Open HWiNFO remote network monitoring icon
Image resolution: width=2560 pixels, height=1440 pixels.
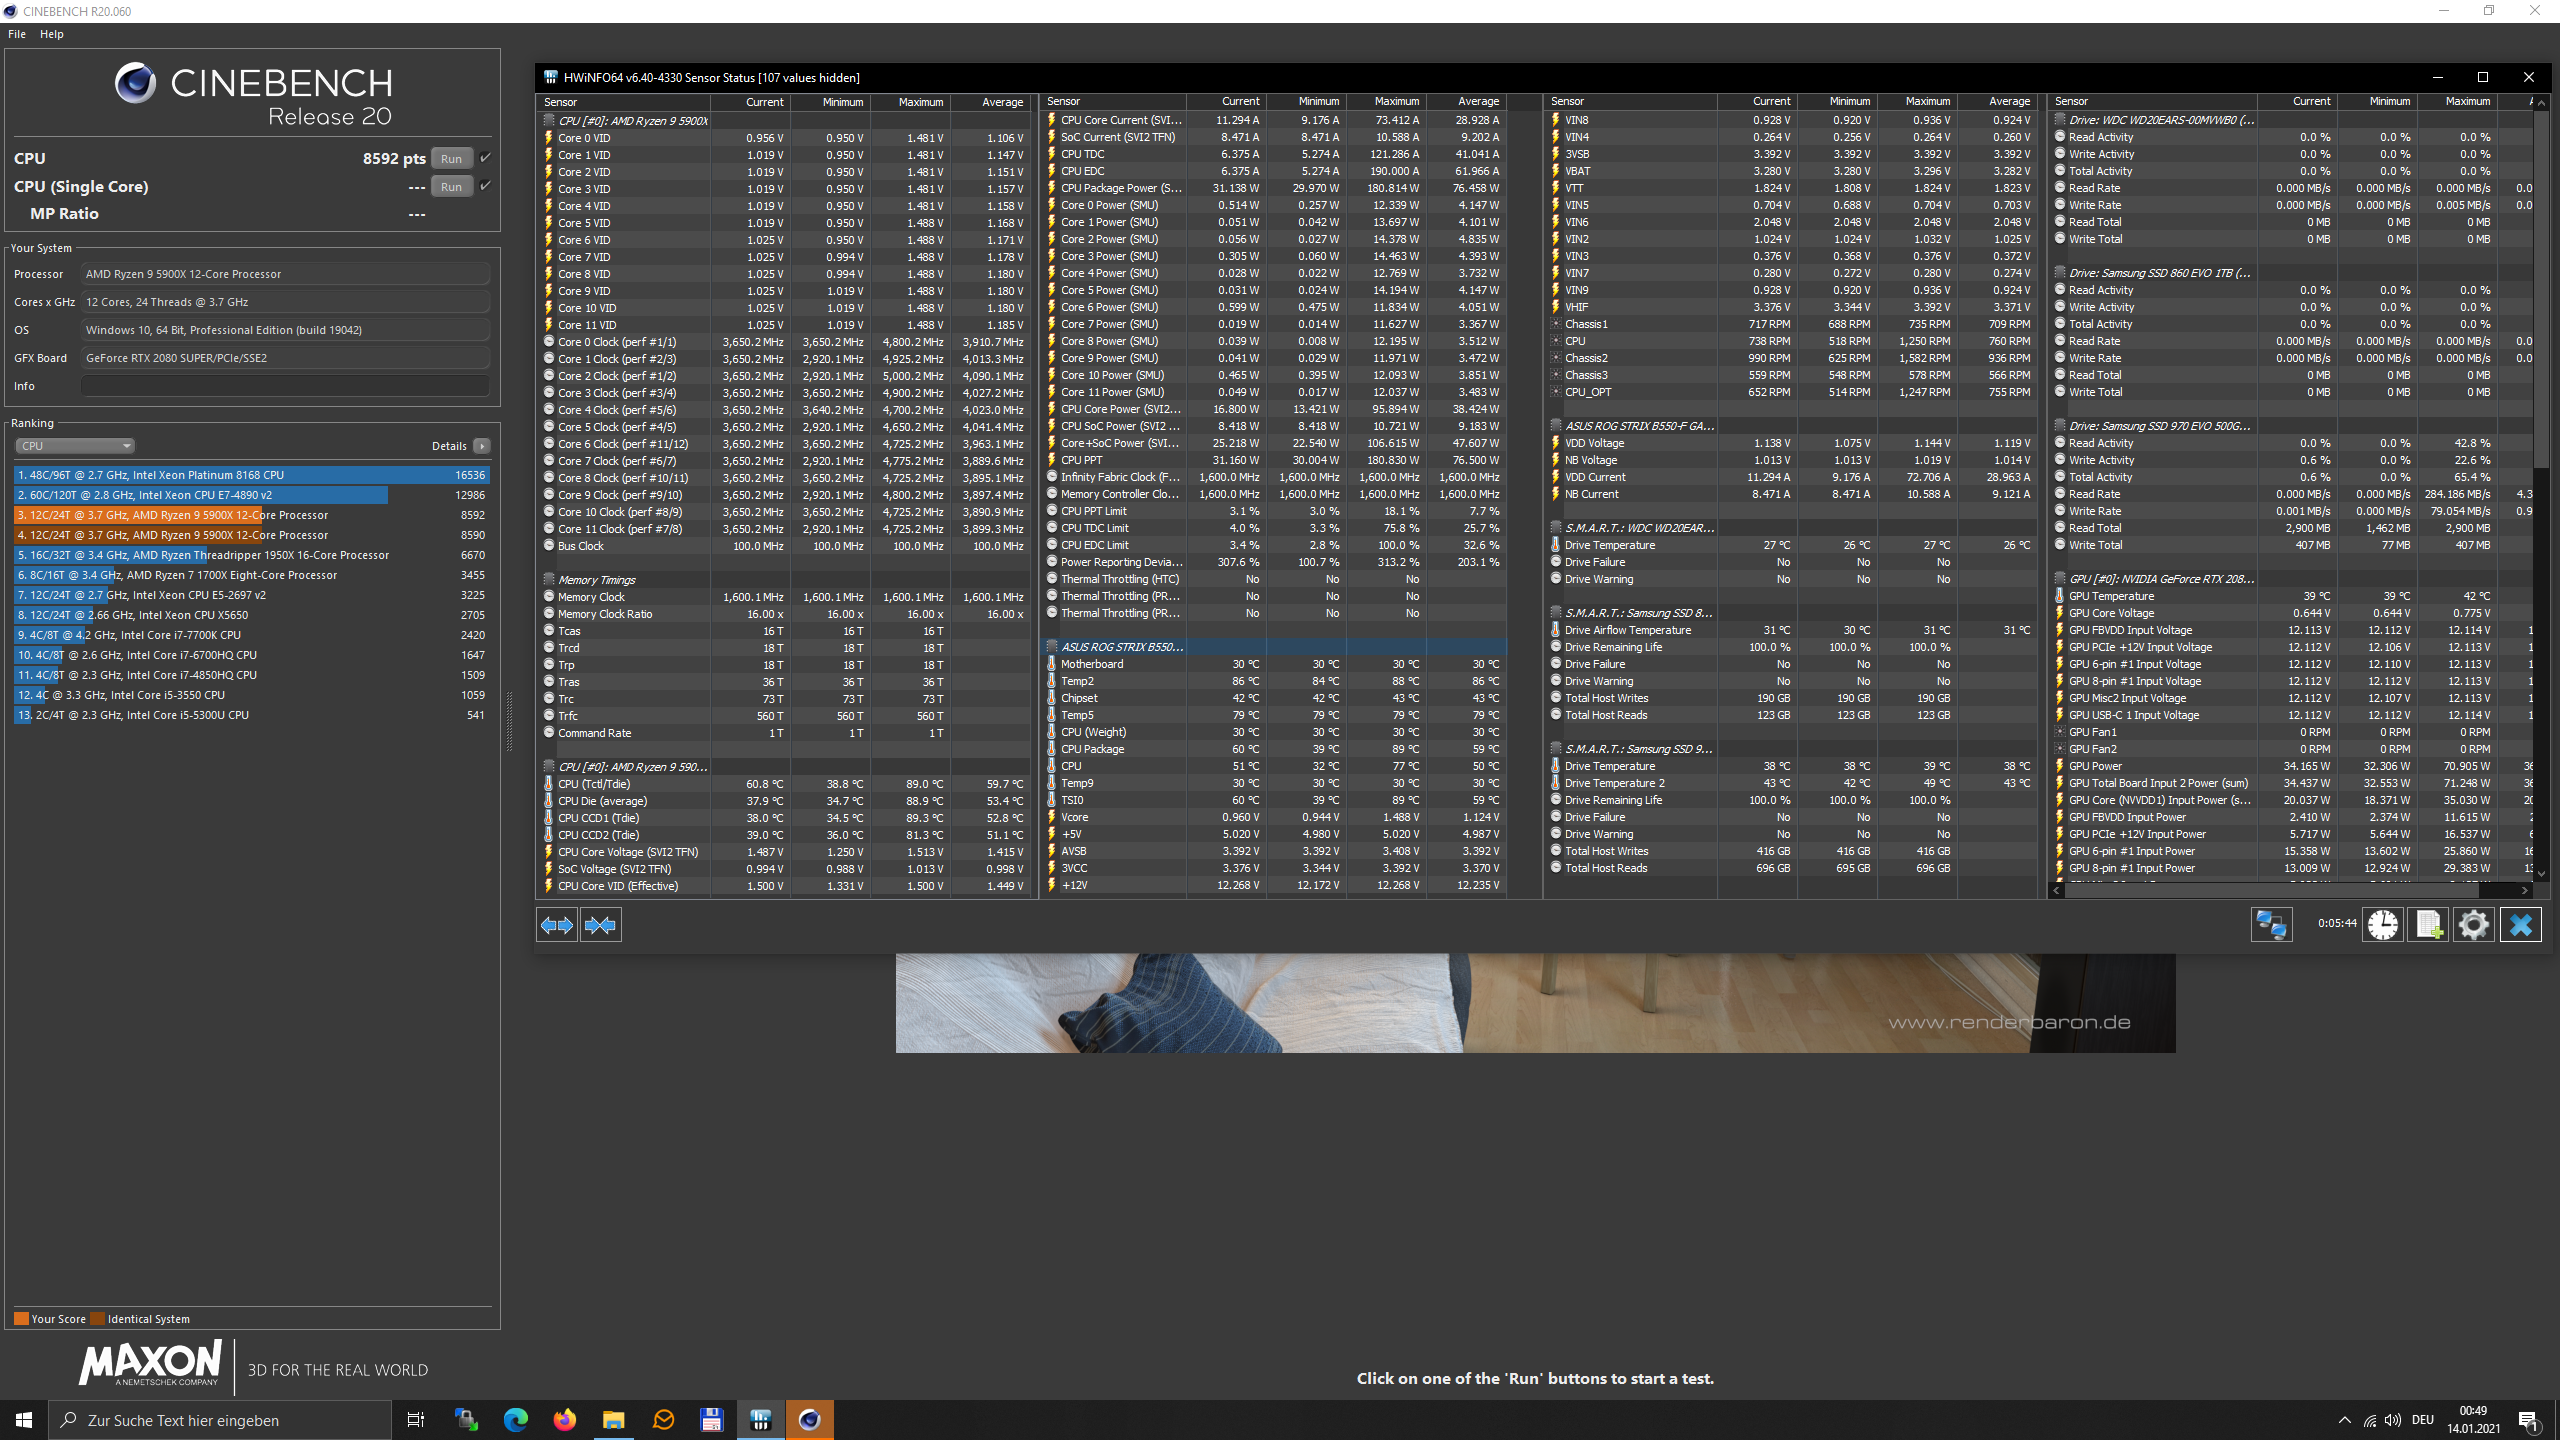2271,925
